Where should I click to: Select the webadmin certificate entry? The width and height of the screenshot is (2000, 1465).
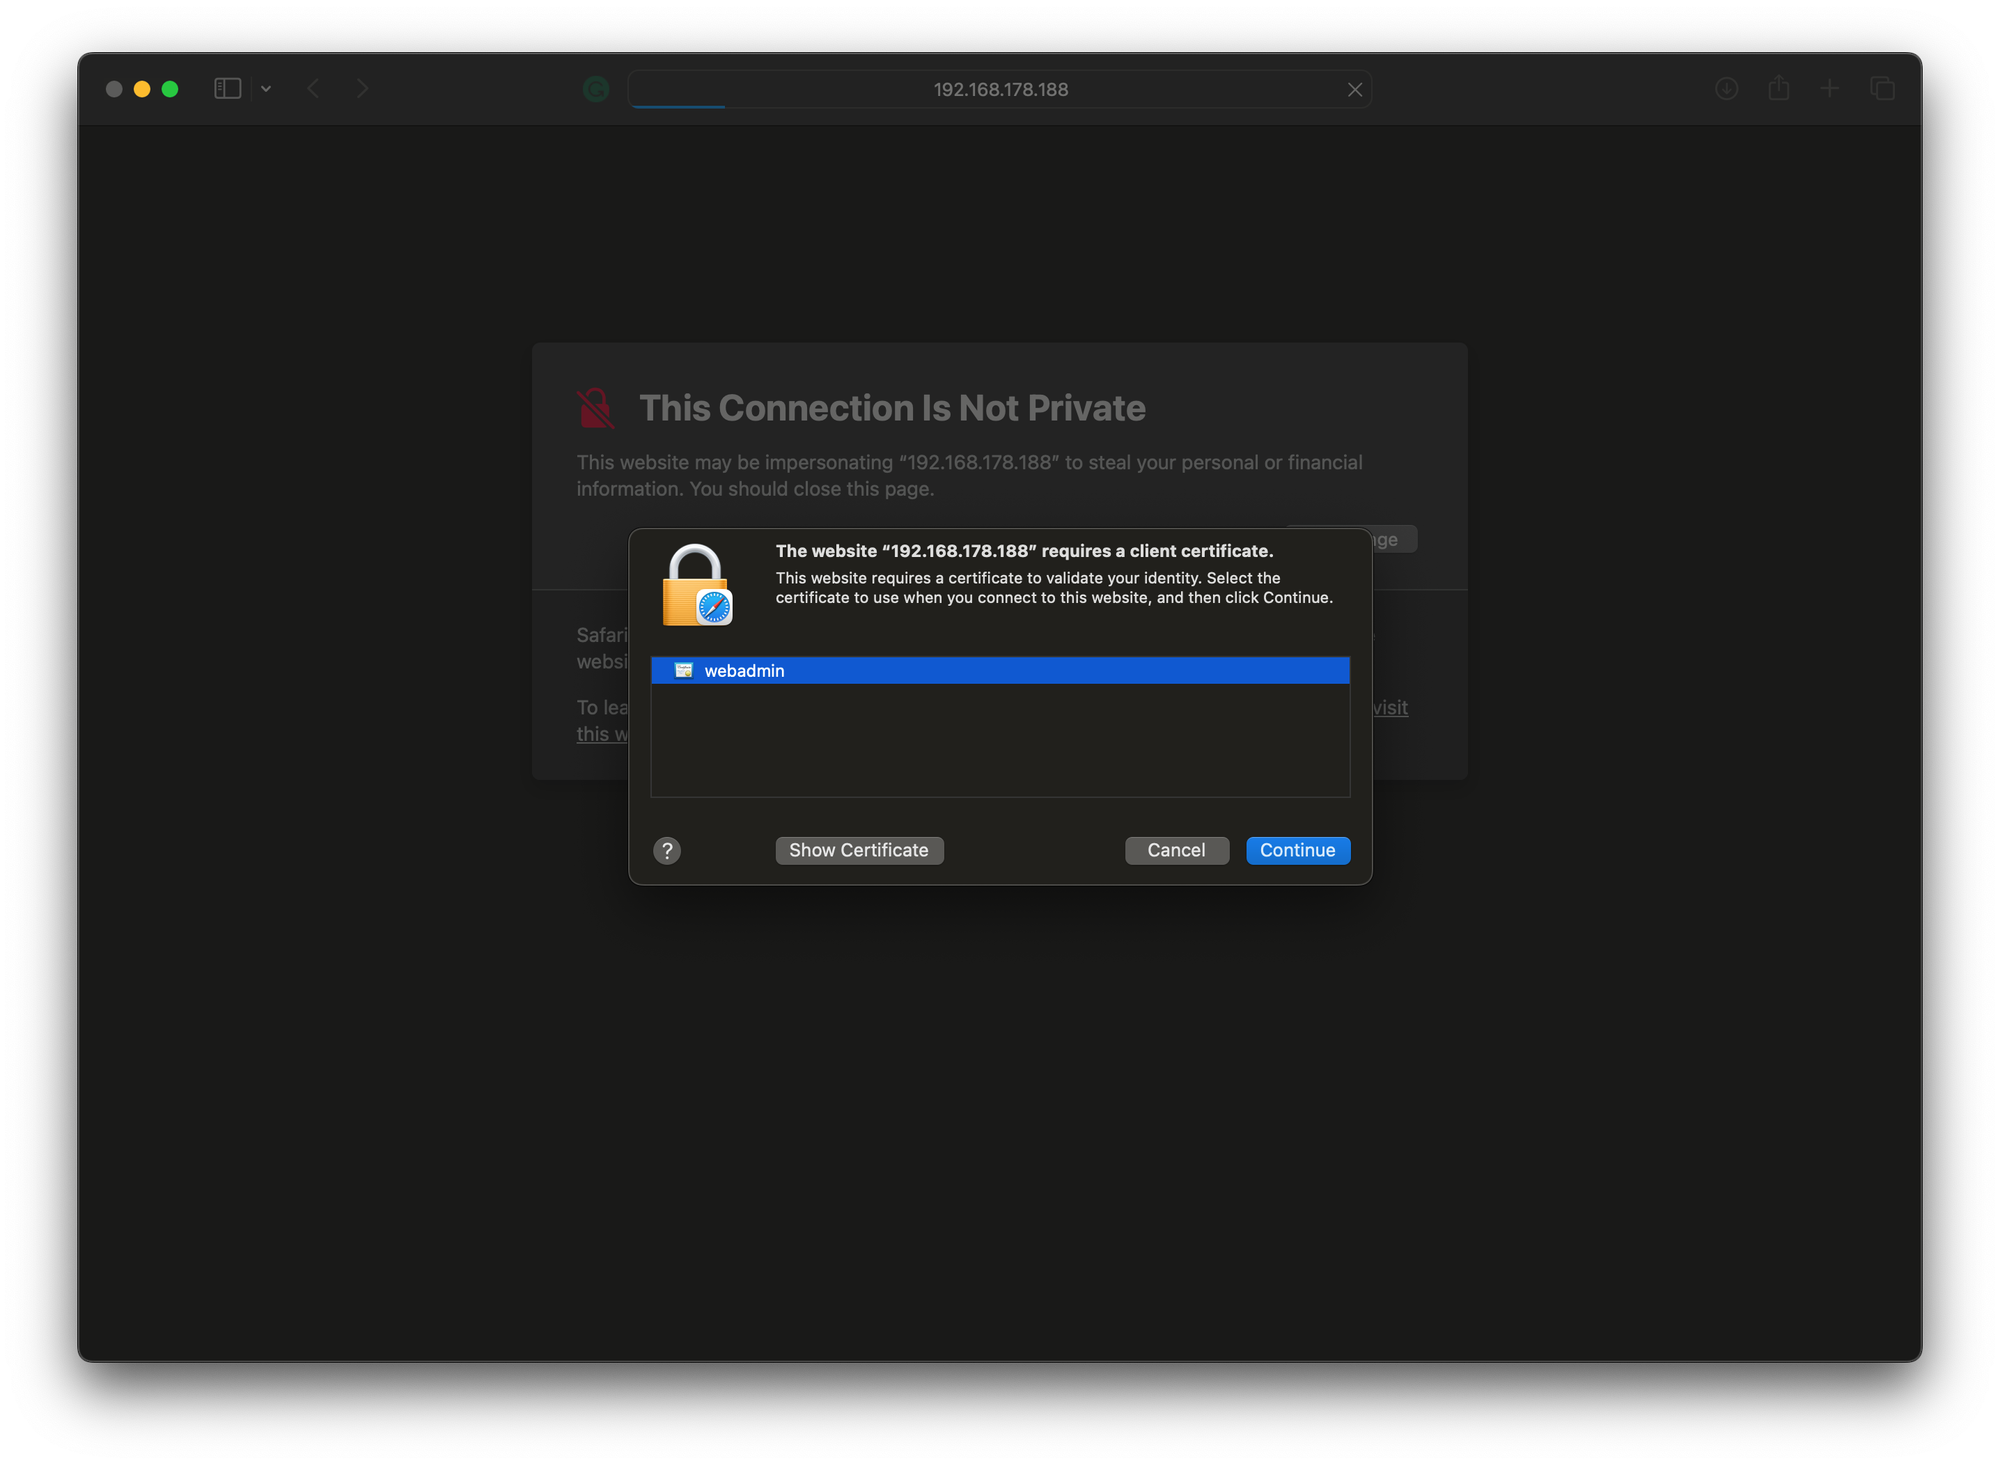(x=1000, y=670)
